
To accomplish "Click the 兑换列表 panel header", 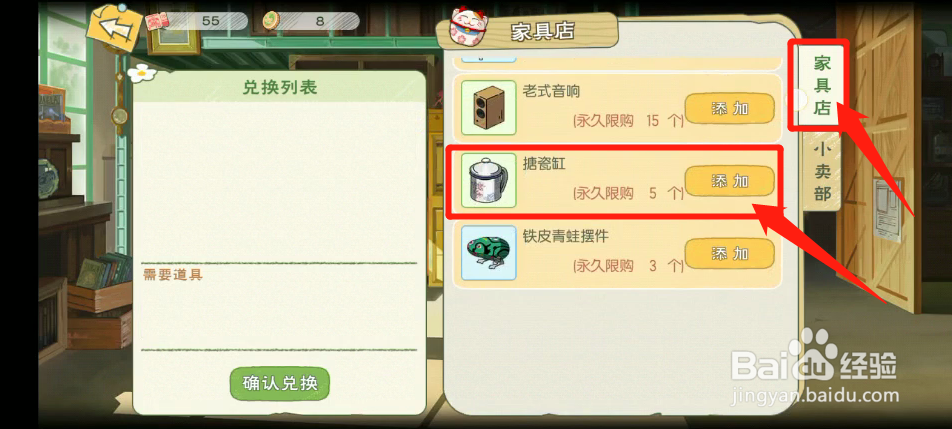I will click(x=280, y=87).
